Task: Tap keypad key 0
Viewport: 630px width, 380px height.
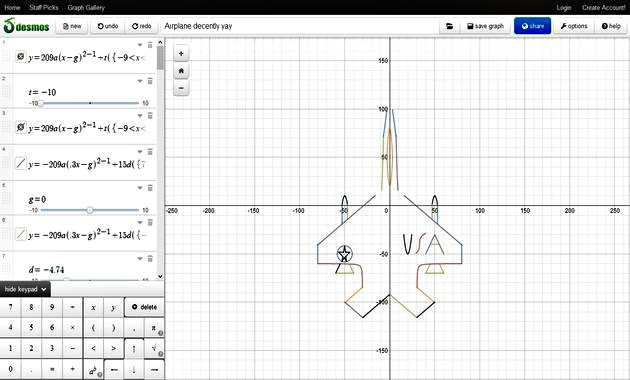Action: pos(10,370)
